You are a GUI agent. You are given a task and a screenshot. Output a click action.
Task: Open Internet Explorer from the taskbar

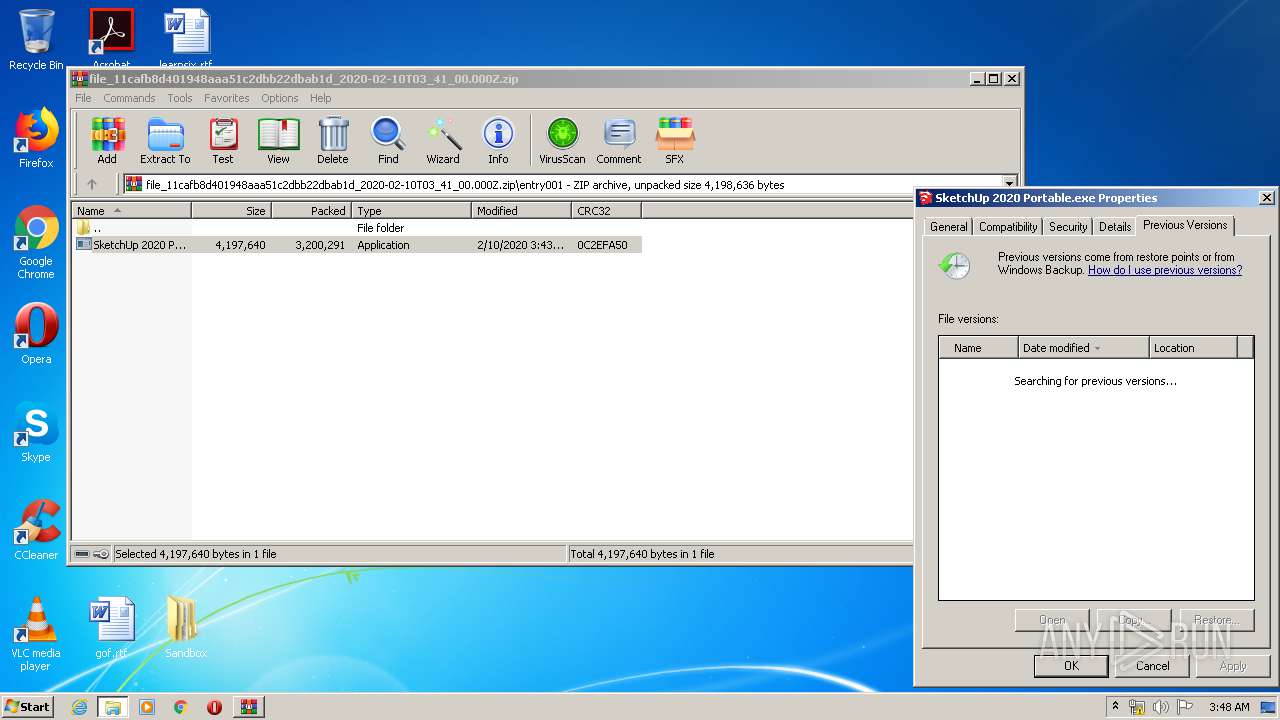click(79, 707)
